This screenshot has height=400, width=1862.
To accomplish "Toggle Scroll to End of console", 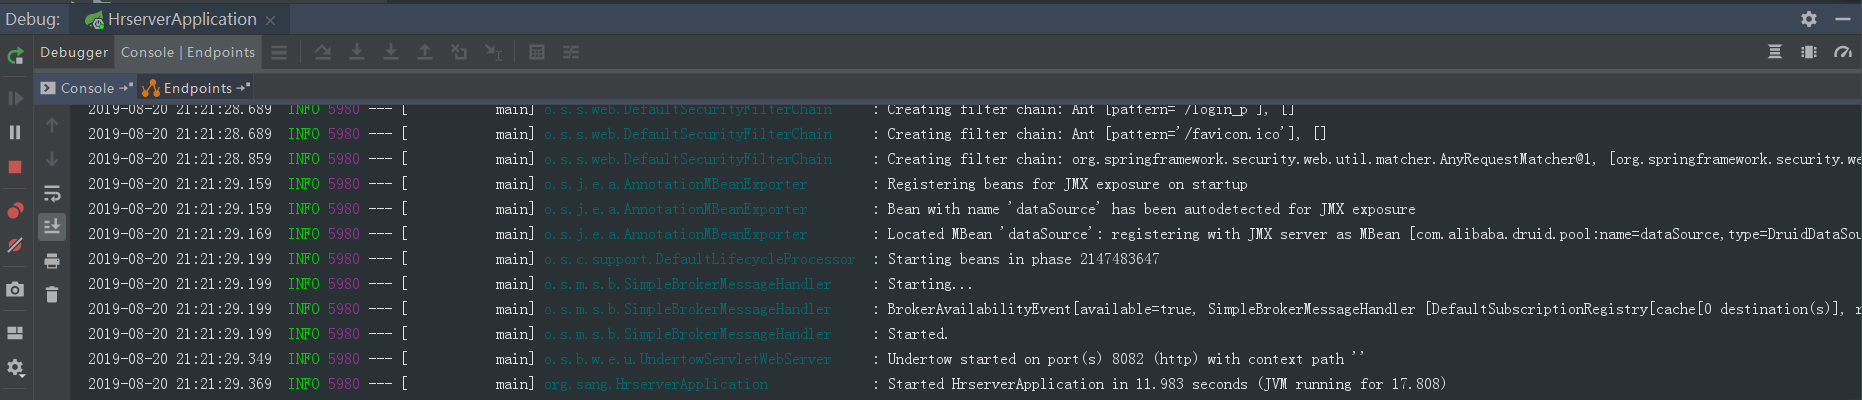I will click(52, 227).
